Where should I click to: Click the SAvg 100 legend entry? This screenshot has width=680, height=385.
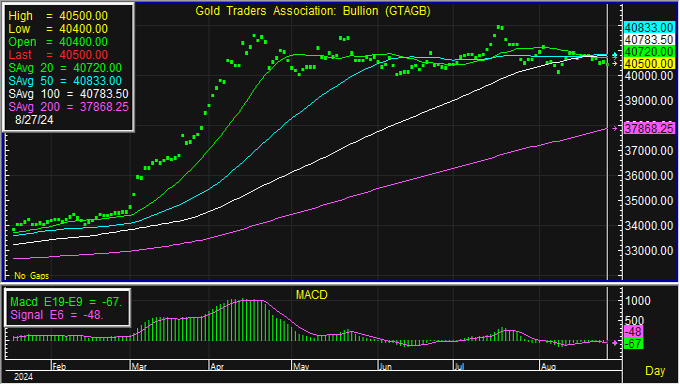tap(69, 94)
